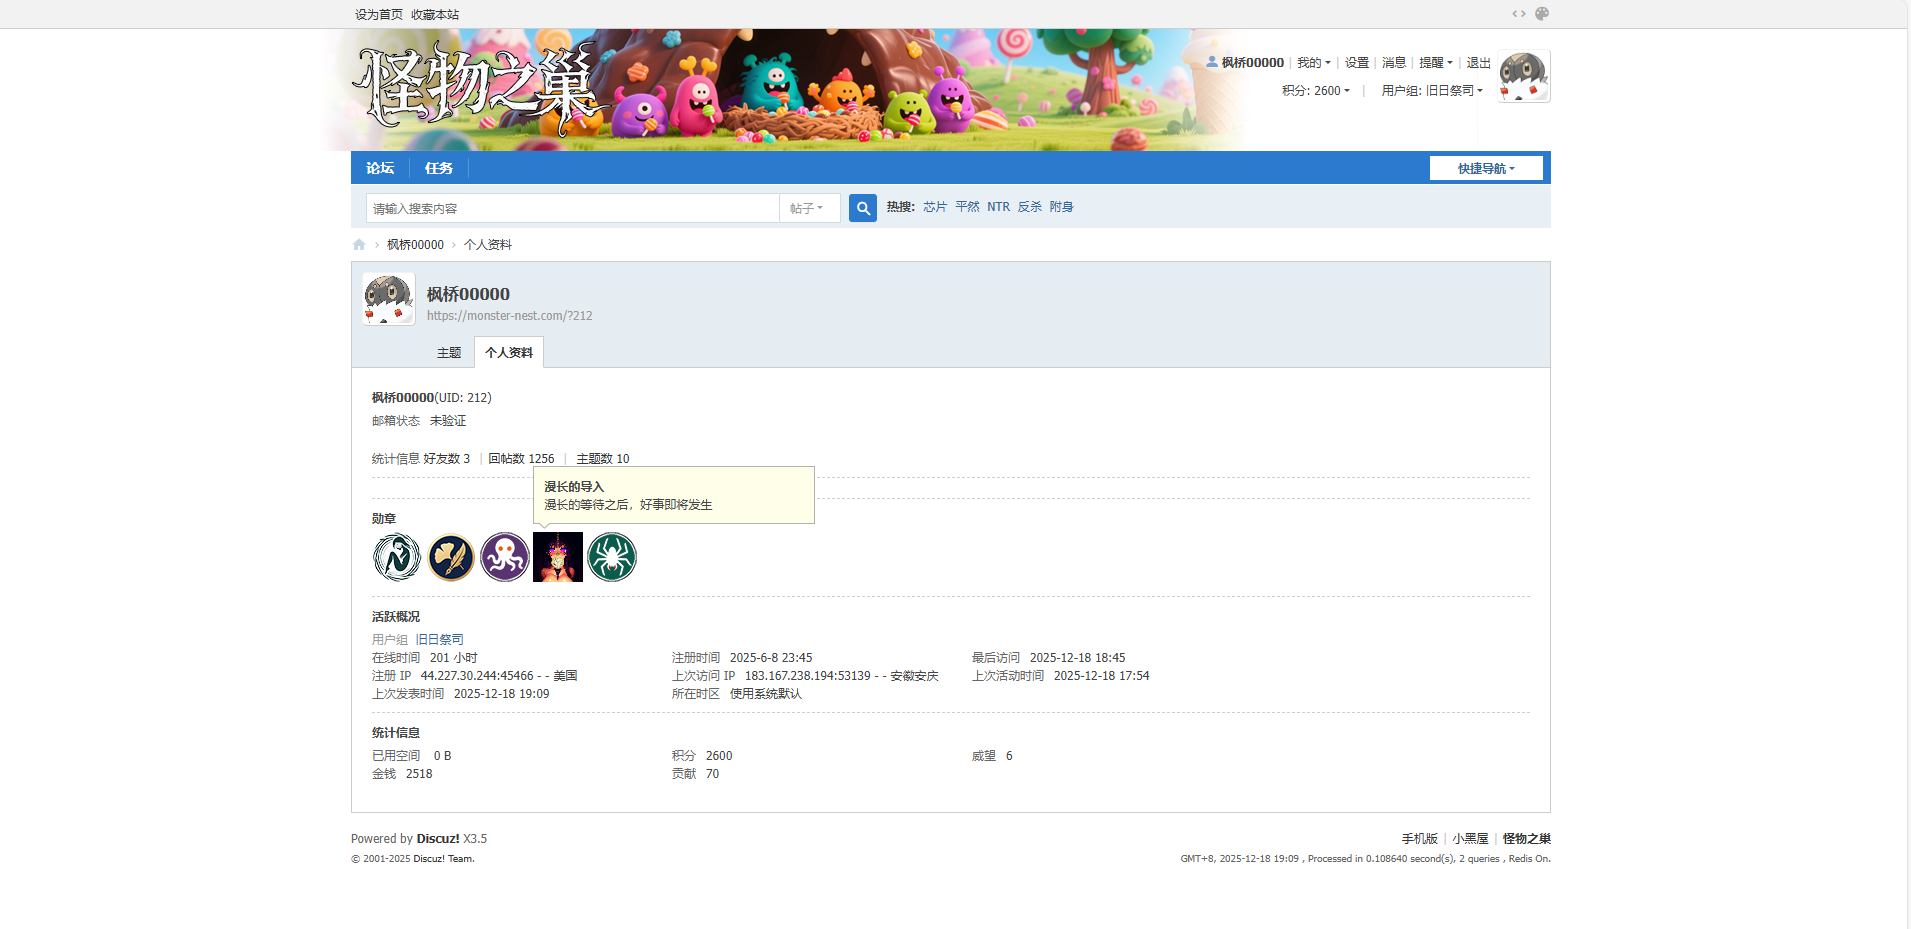Open the 论坛 navigation tab
The height and width of the screenshot is (929, 1911).
[380, 168]
